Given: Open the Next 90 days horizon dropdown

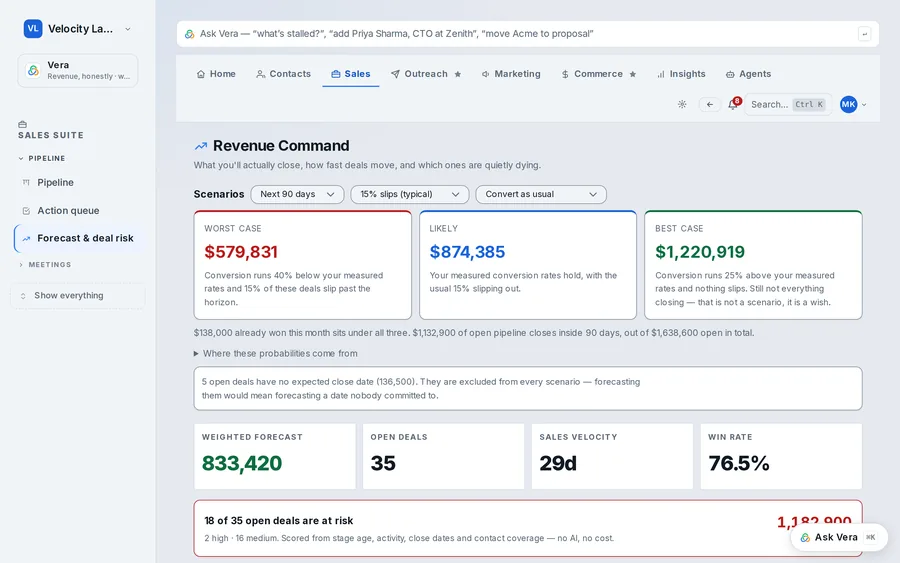Looking at the screenshot, I should (x=297, y=194).
